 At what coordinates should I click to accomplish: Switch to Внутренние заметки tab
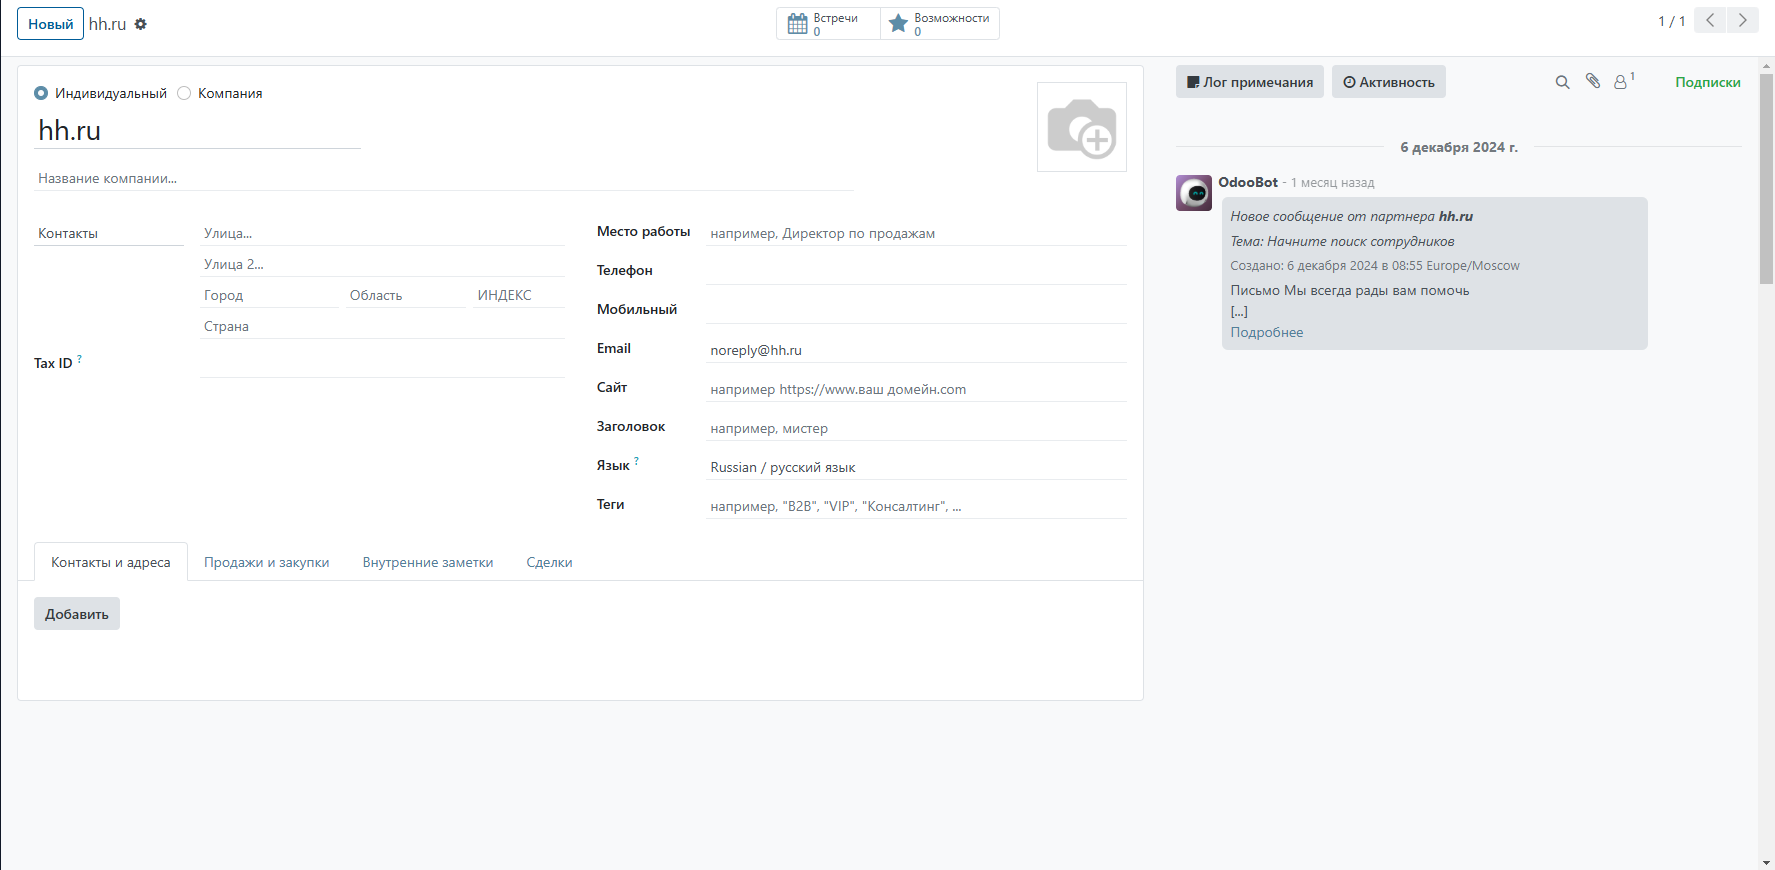427,562
